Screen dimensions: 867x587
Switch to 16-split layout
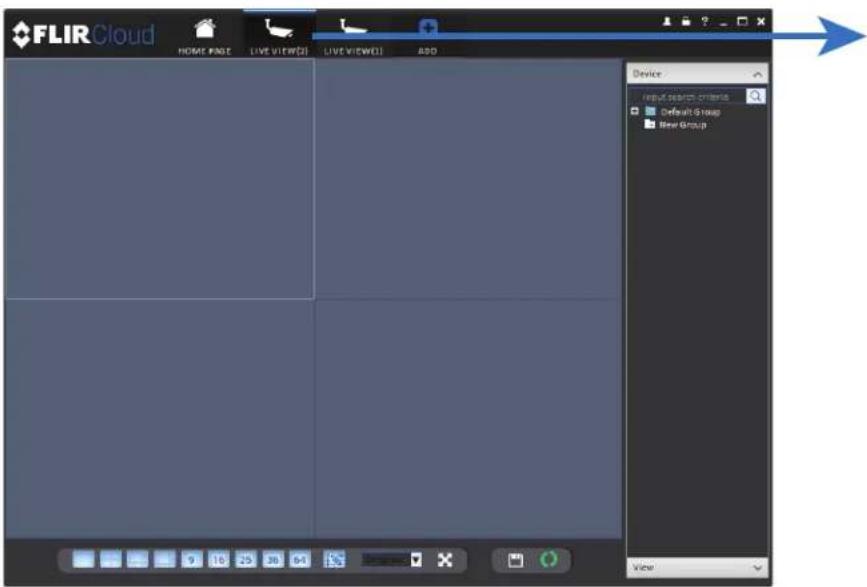218,560
